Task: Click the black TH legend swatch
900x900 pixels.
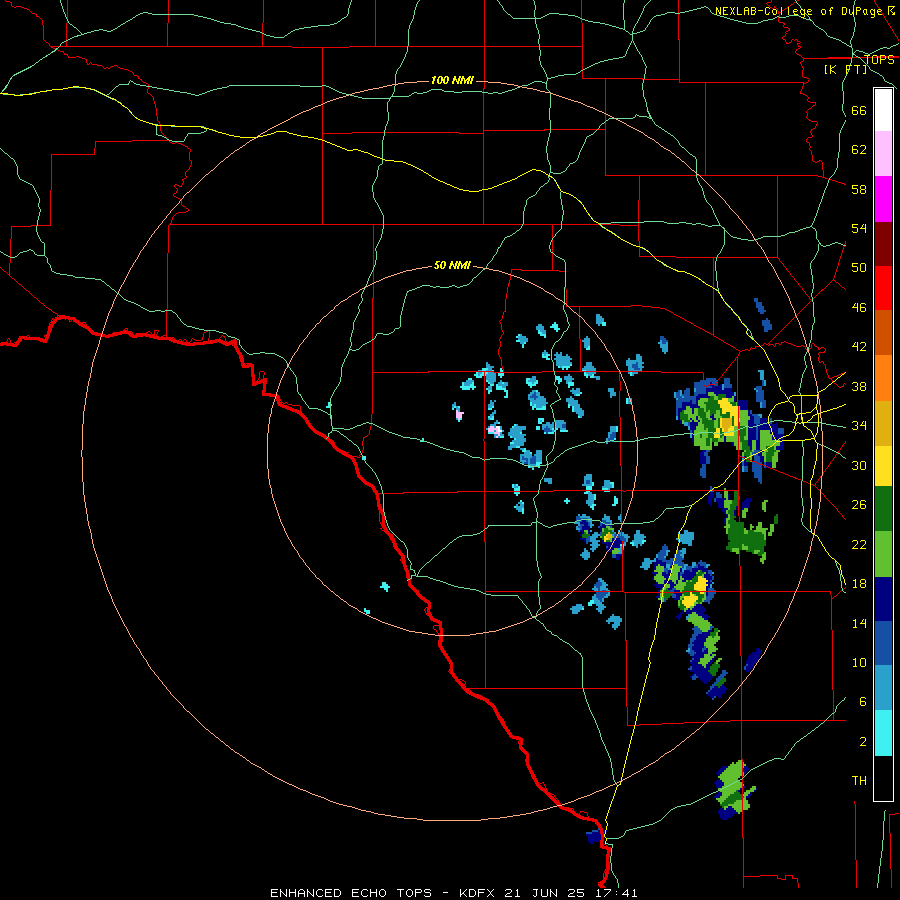Action: click(883, 778)
